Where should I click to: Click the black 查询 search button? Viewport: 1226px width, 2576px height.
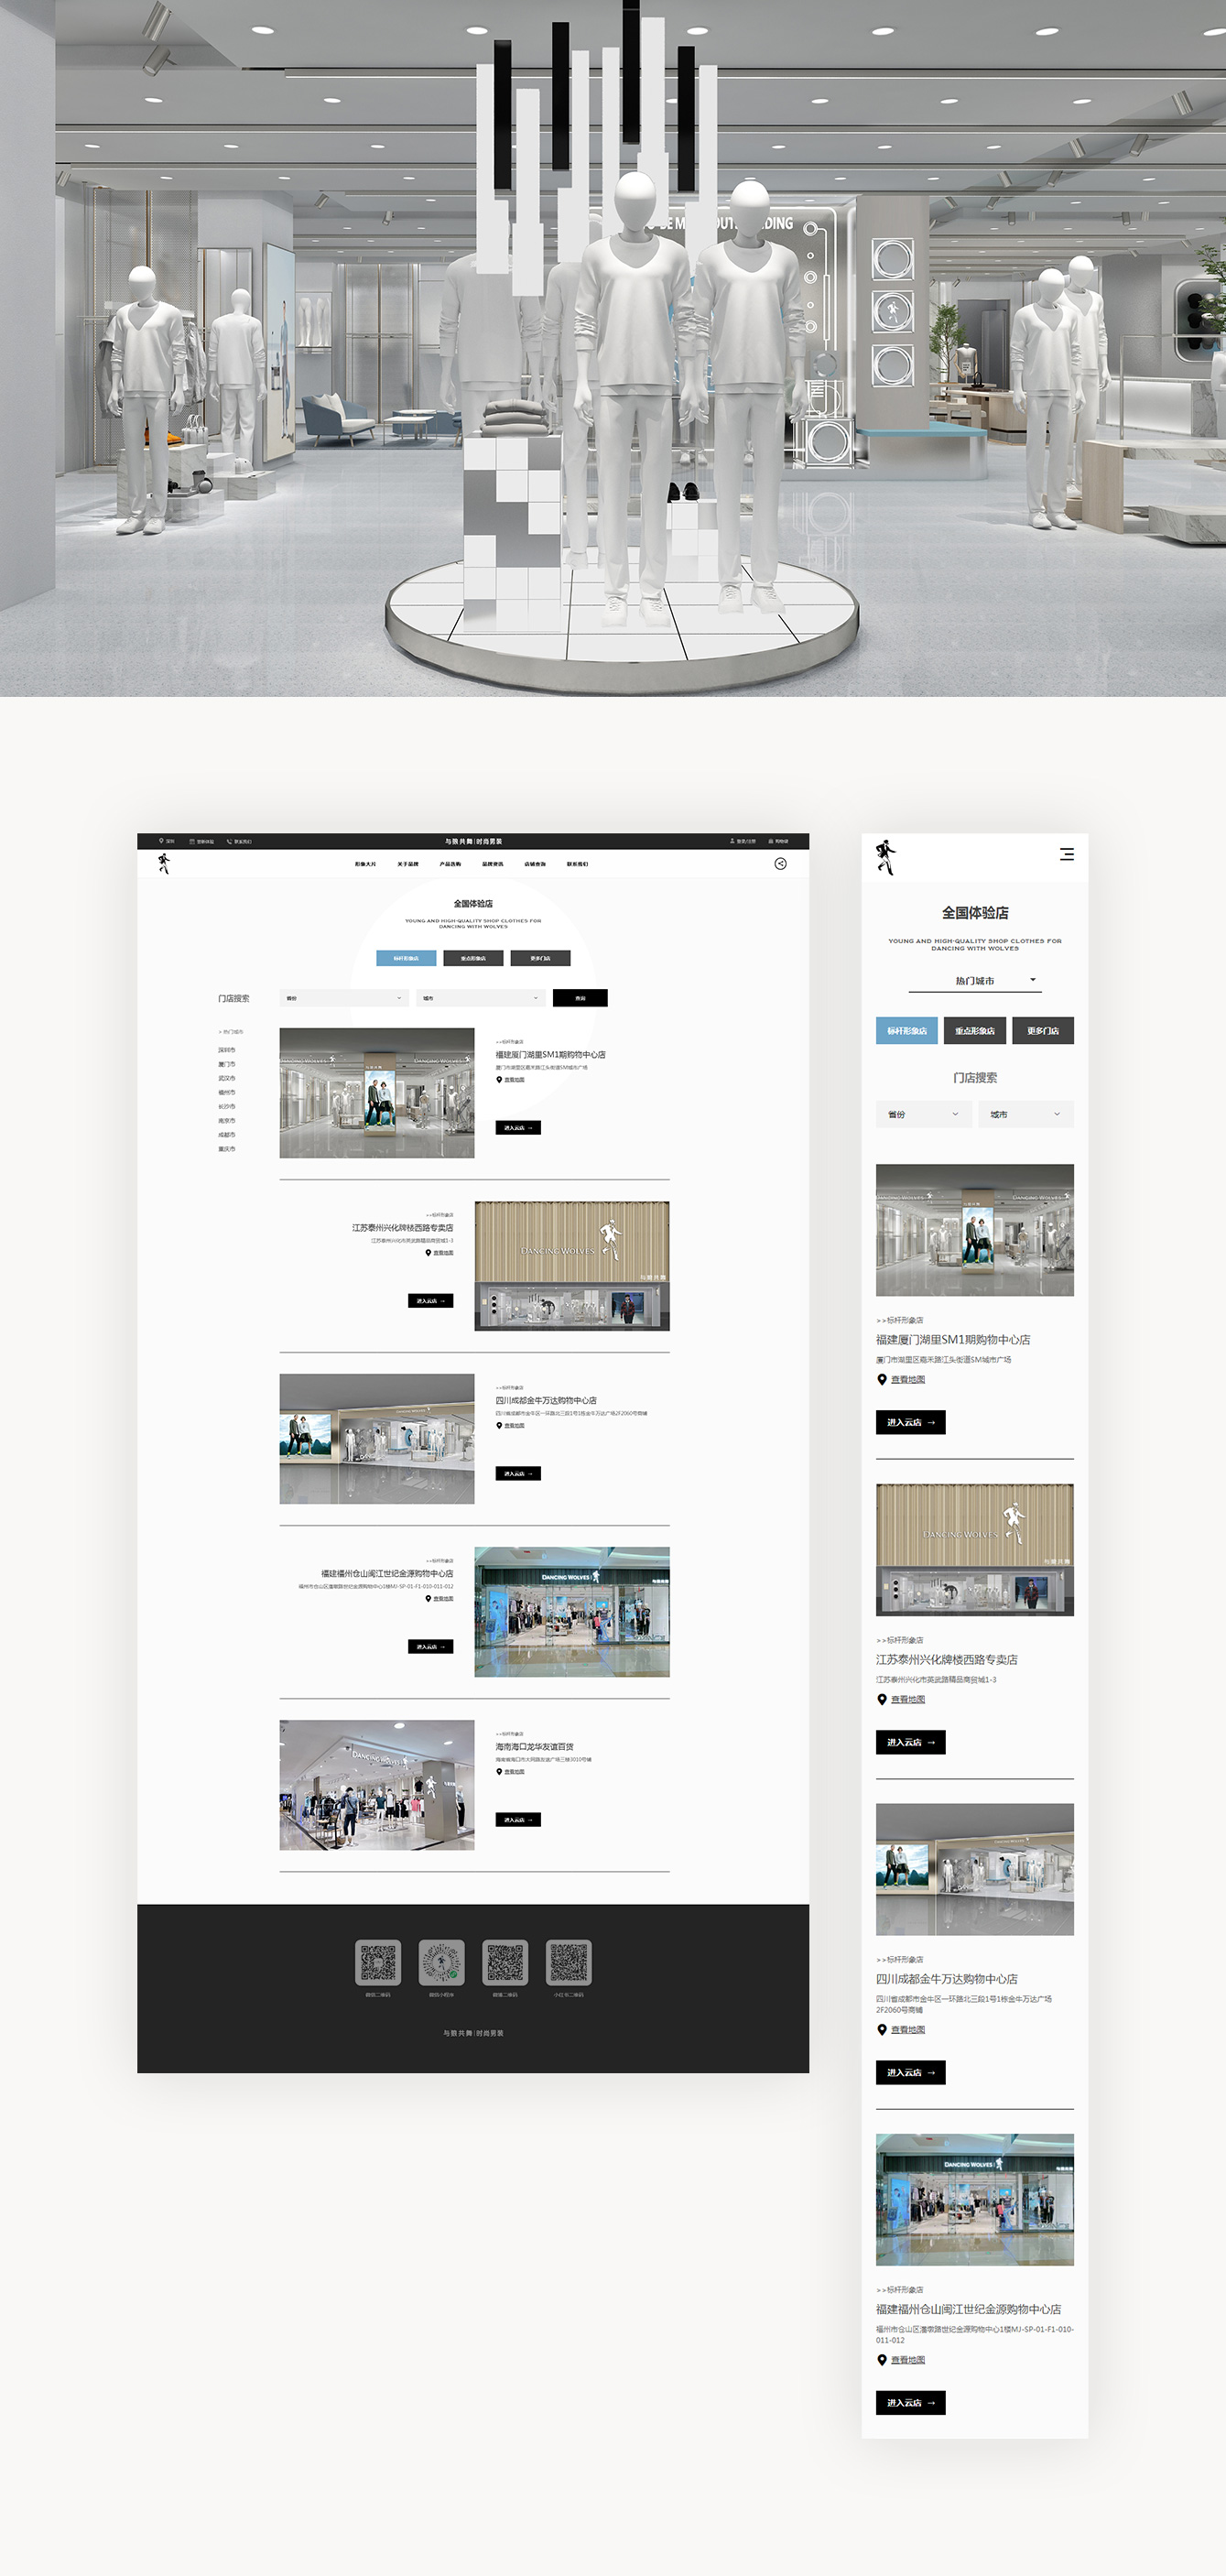click(x=580, y=998)
